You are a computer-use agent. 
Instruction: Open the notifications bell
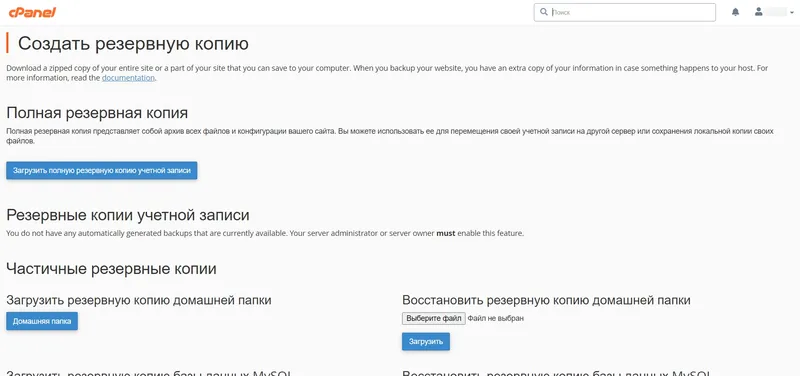735,12
